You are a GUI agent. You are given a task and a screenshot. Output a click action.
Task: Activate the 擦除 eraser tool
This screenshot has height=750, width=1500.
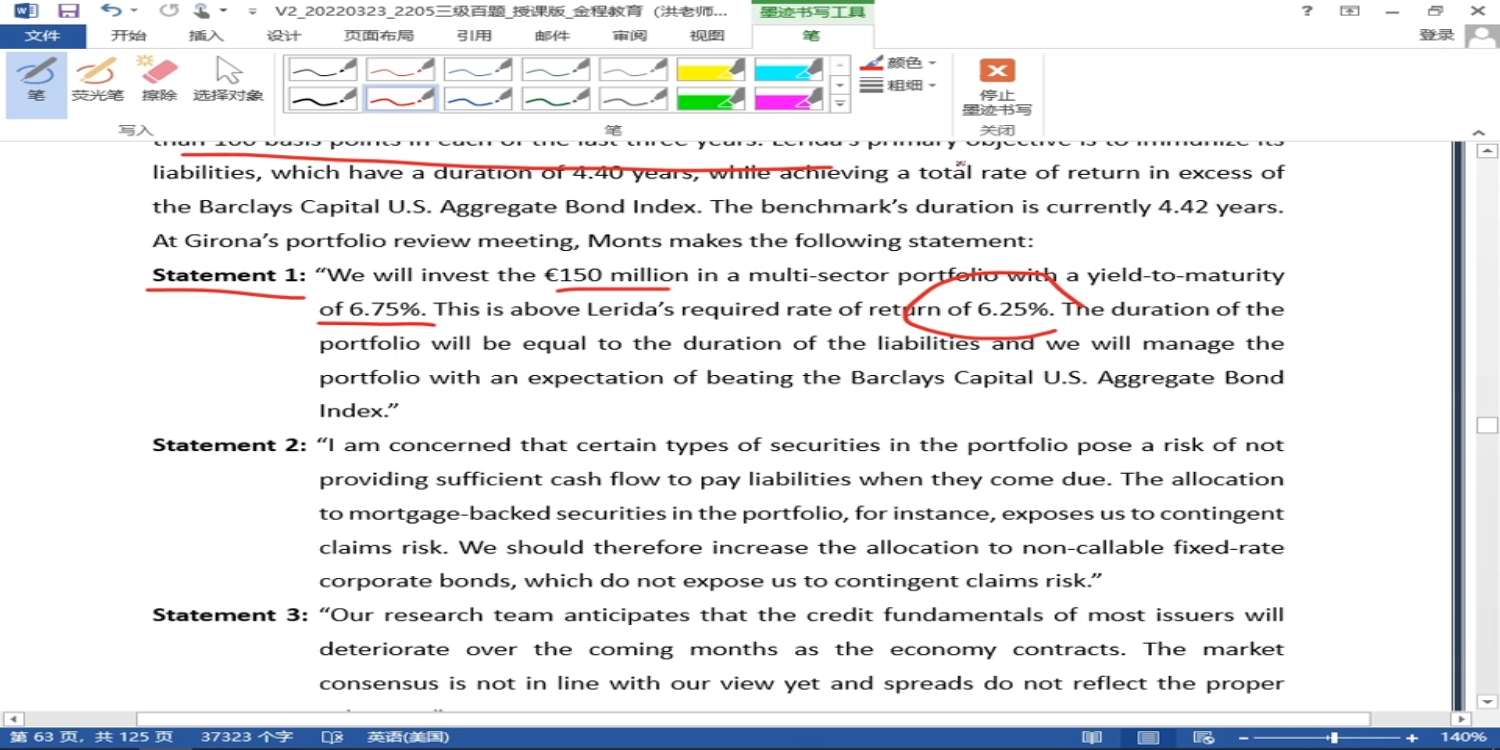[159, 80]
